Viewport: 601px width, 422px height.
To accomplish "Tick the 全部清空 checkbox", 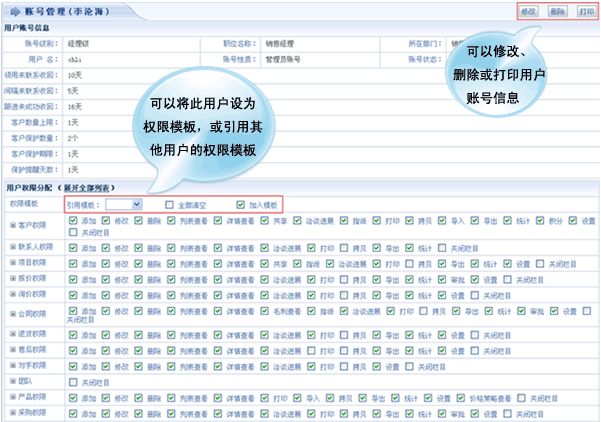I will point(169,205).
